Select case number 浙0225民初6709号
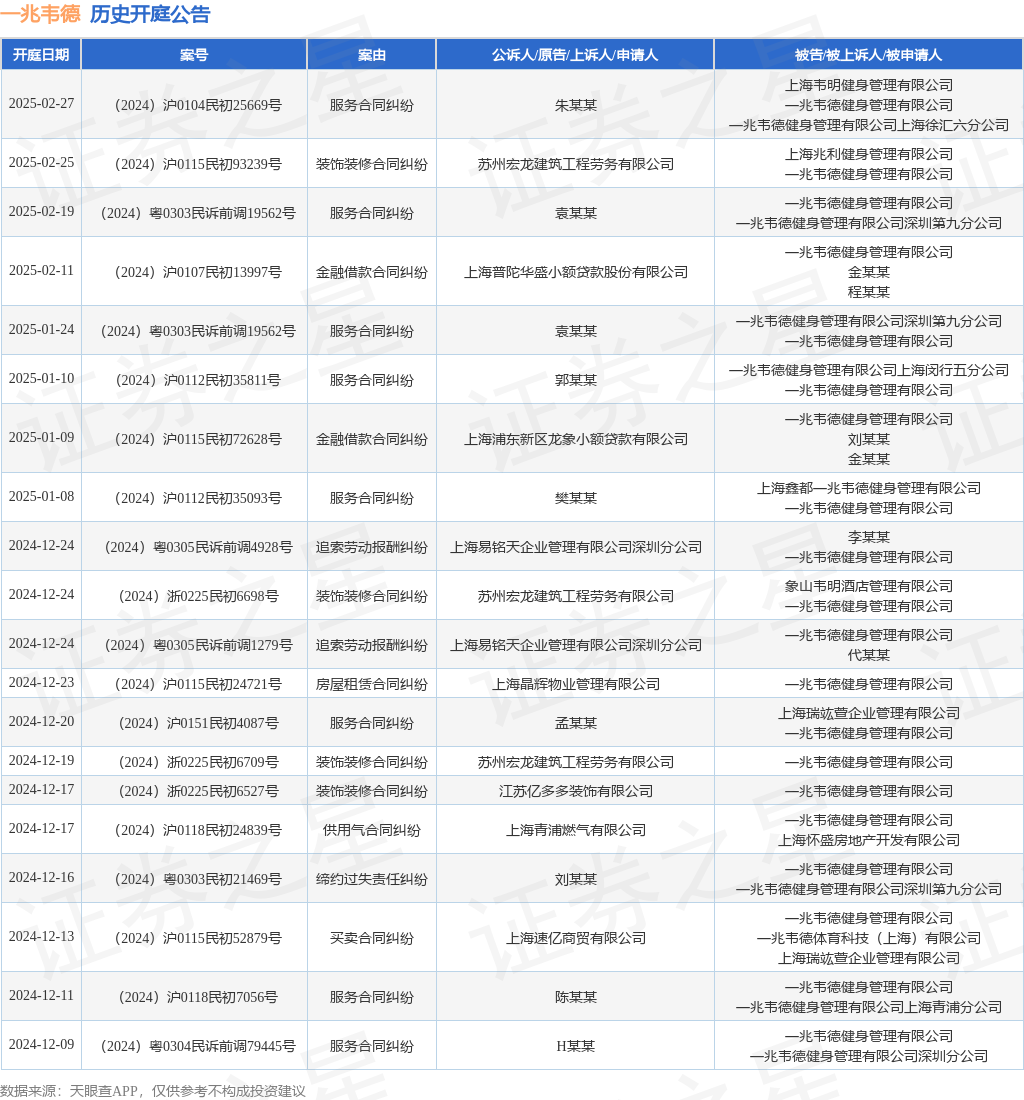The height and width of the screenshot is (1100, 1024). coord(198,763)
